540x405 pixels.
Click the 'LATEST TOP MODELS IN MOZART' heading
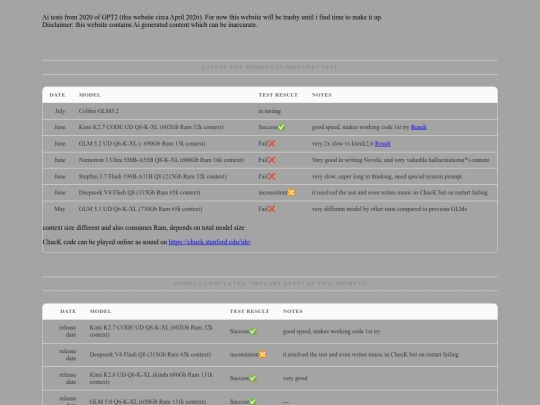point(270,67)
